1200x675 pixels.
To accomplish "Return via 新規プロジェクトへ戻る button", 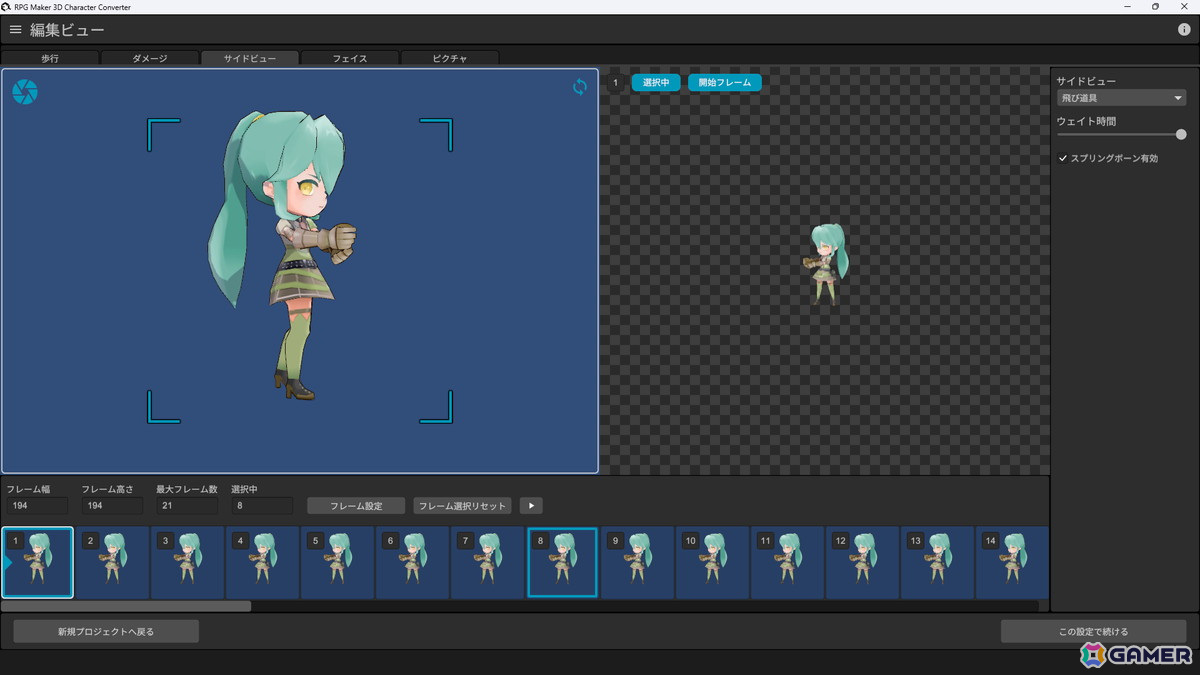I will [x=106, y=631].
